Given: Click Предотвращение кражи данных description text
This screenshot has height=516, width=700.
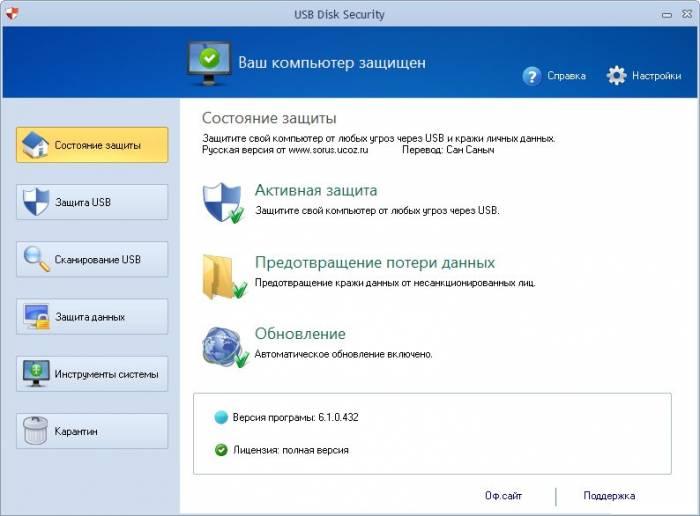Looking at the screenshot, I should [x=395, y=283].
